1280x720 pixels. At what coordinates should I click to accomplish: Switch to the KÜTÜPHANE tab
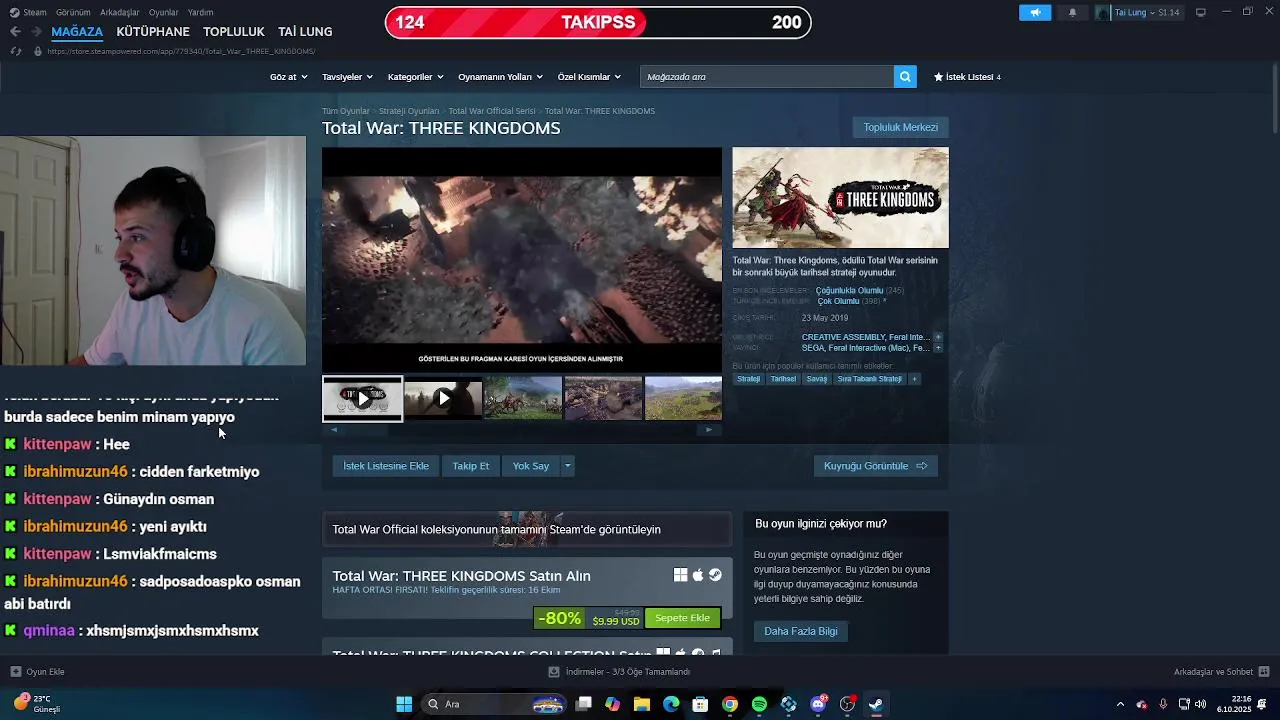(x=153, y=32)
